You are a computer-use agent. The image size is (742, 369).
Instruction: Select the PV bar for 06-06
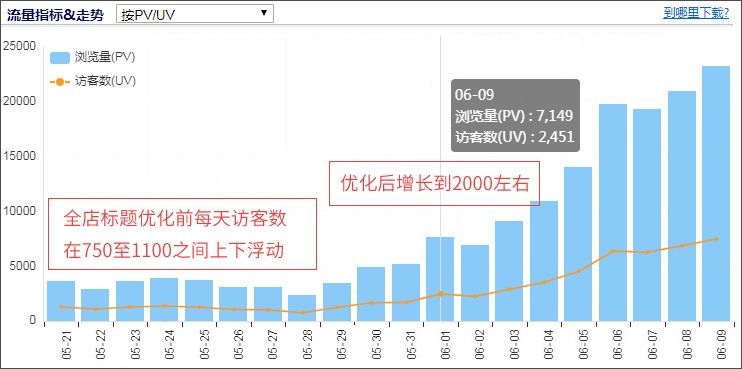(613, 212)
